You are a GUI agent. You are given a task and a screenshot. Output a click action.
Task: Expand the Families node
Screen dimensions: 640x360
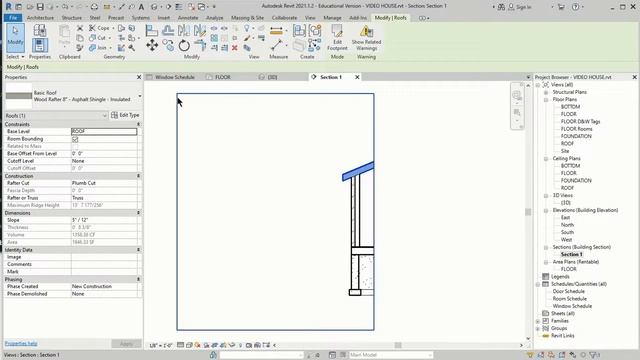click(x=538, y=321)
